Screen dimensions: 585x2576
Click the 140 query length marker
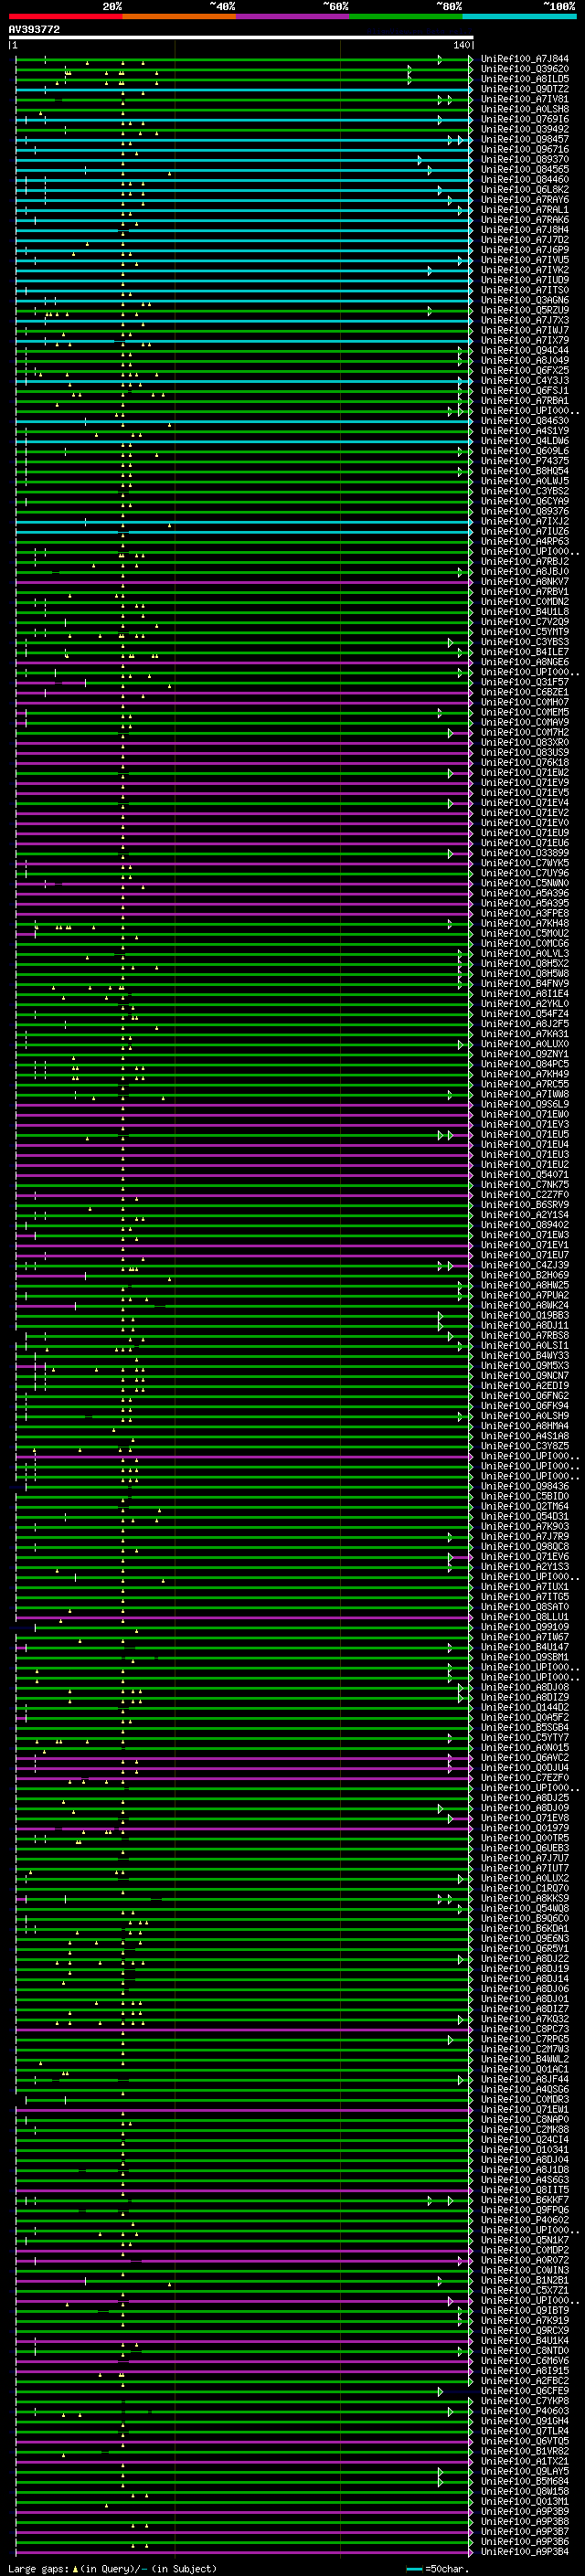462,45
